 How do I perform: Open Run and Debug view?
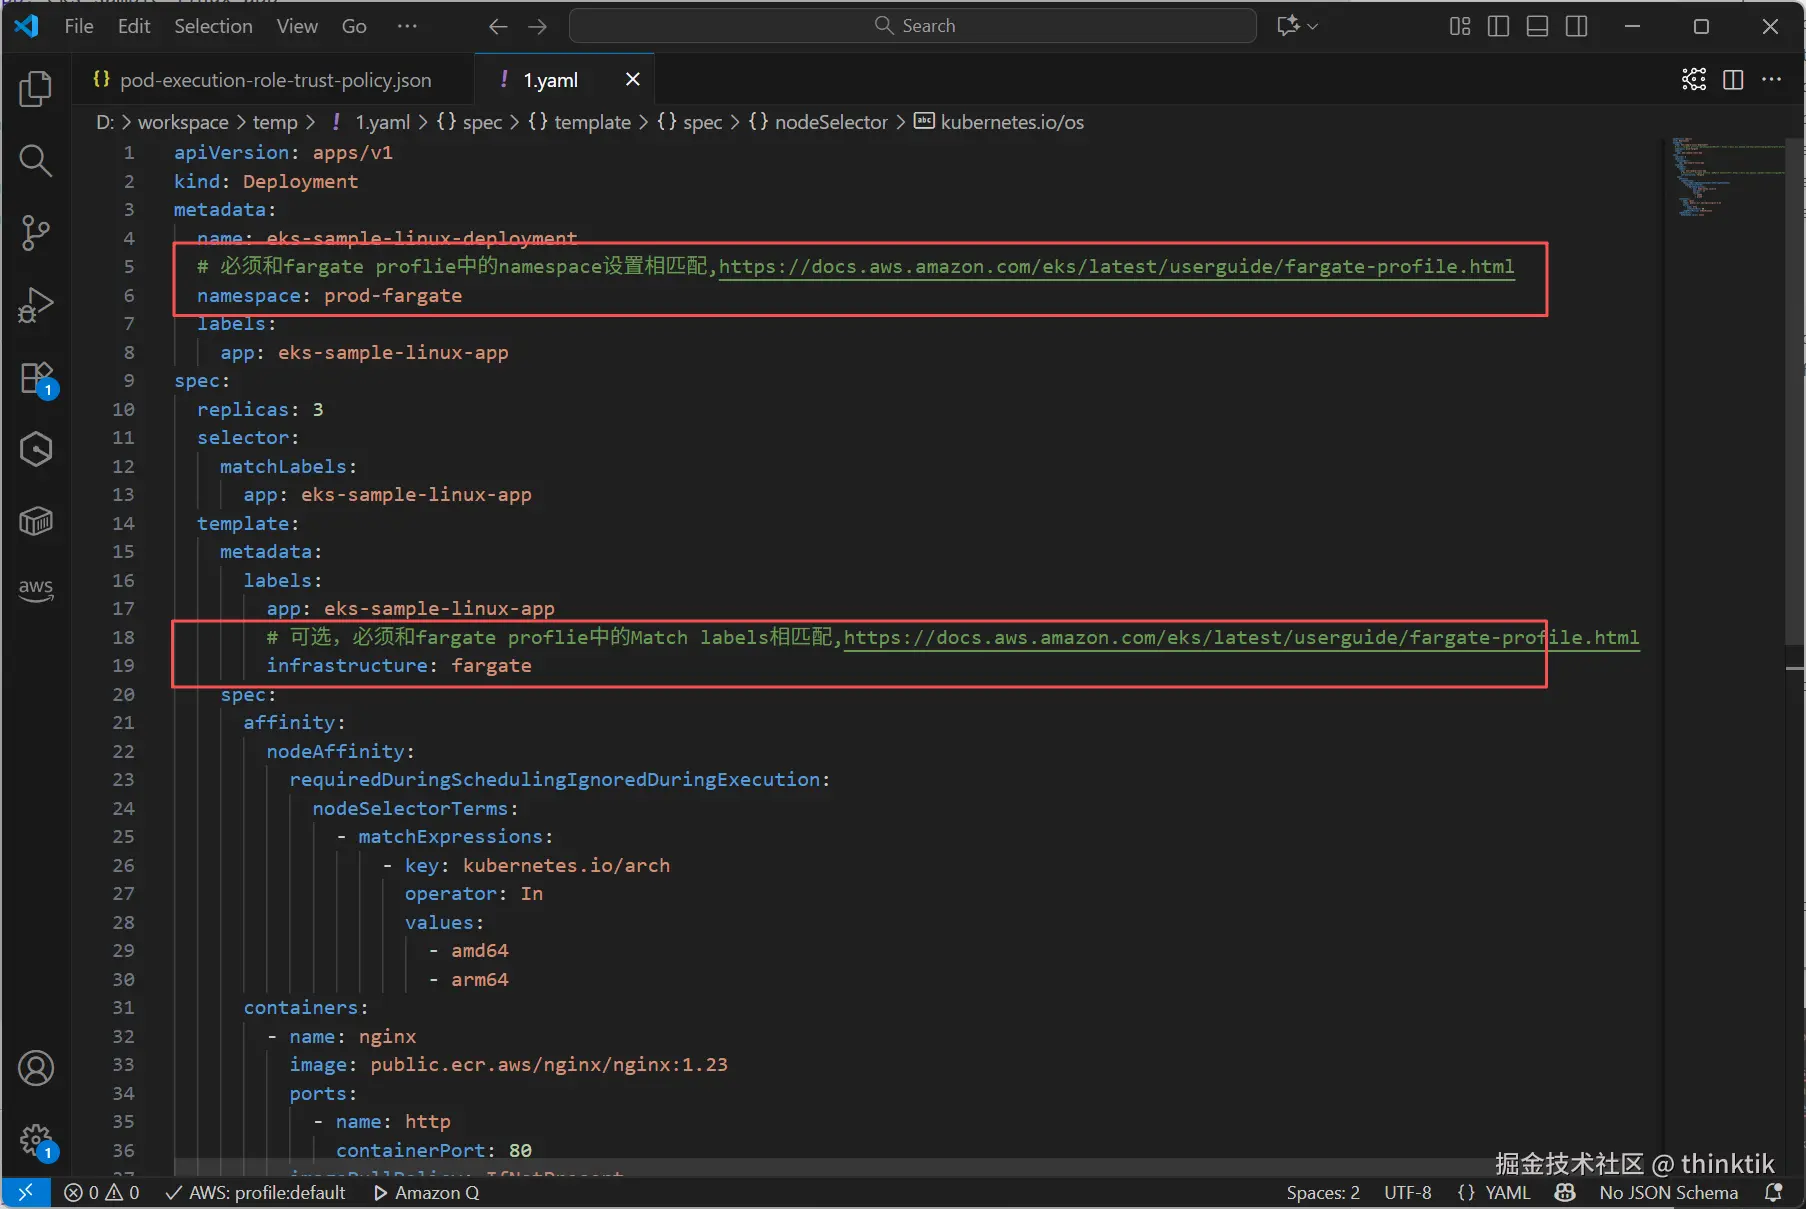tap(36, 305)
